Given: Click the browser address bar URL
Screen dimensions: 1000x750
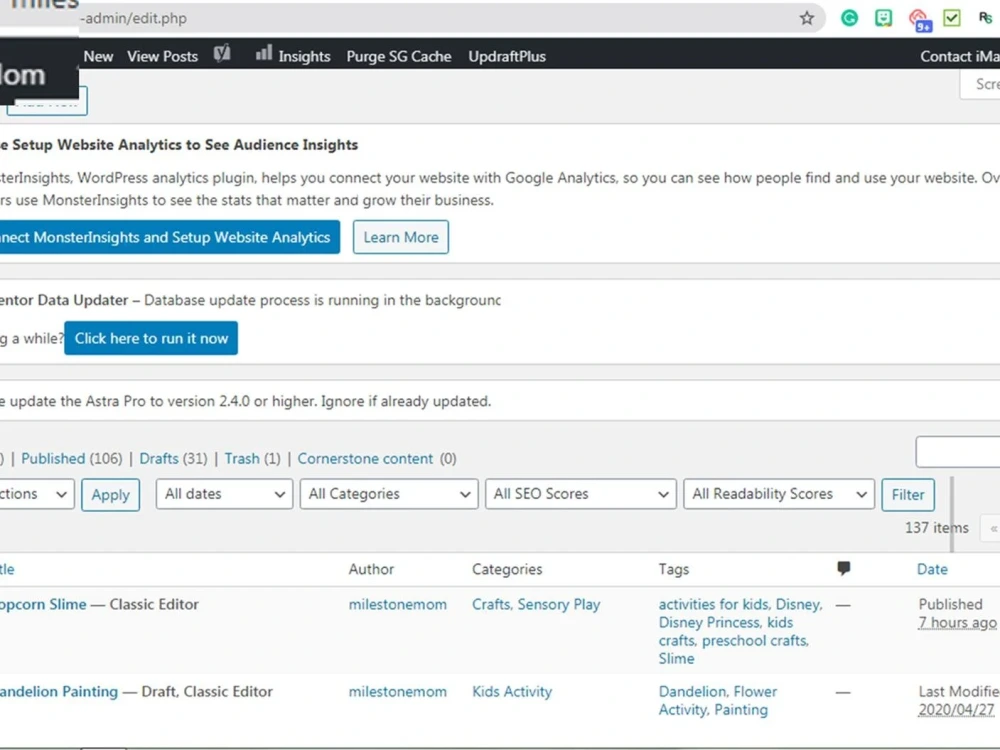Looking at the screenshot, I should 133,18.
